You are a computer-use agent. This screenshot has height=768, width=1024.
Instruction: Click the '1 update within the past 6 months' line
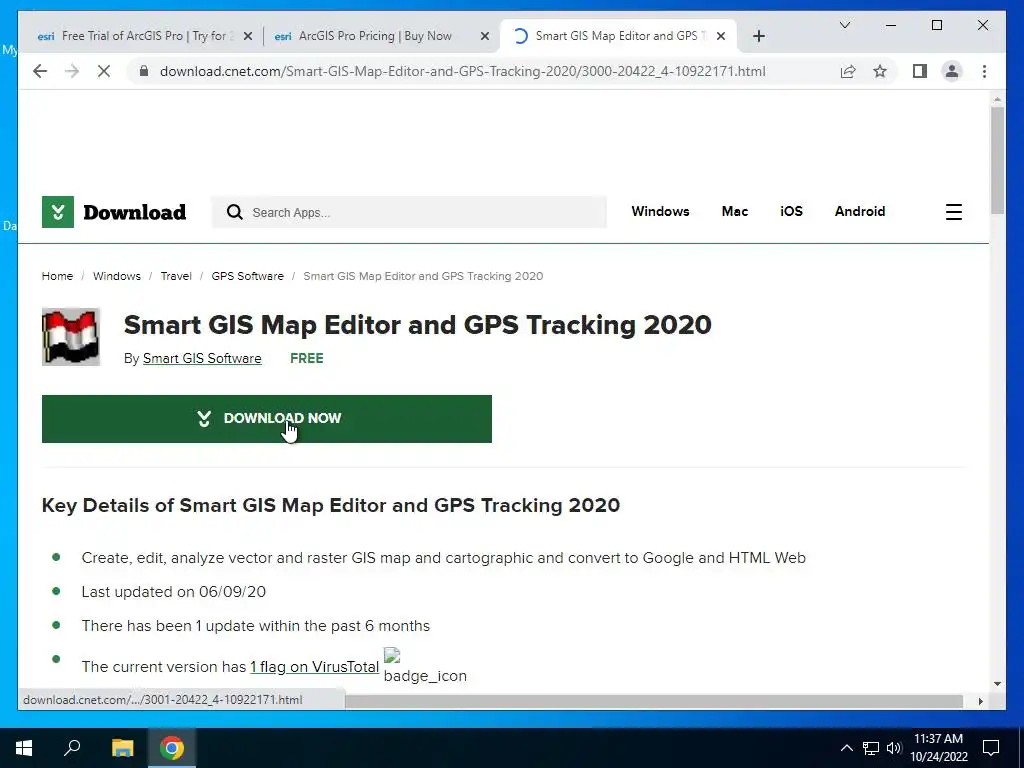click(x=255, y=626)
